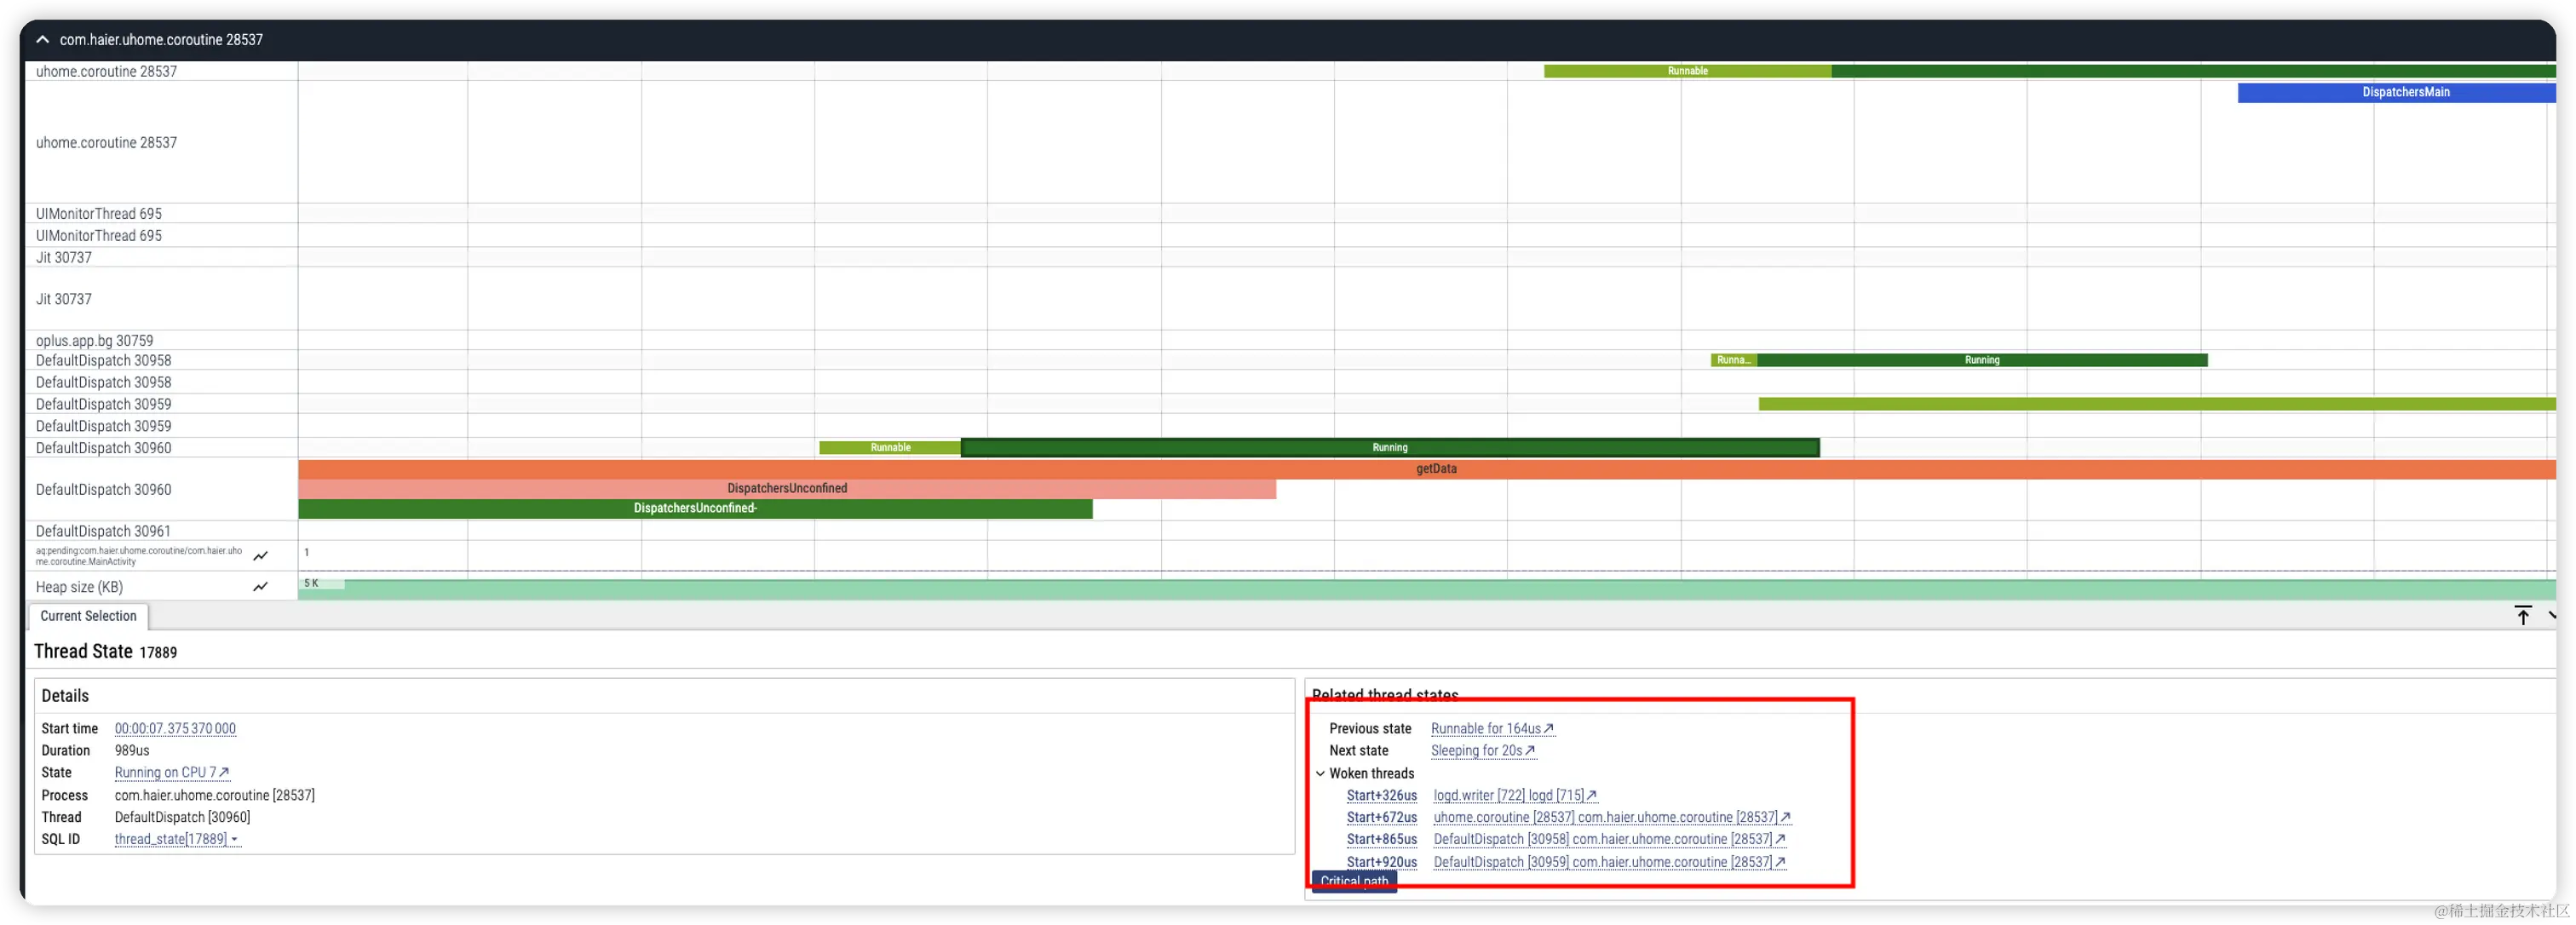This screenshot has height=925, width=2576.
Task: Collapse the Woken threads list
Action: coord(1320,774)
